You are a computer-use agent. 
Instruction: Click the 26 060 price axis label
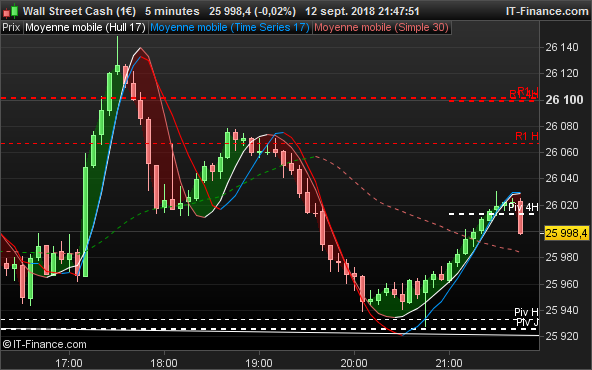[x=562, y=152]
